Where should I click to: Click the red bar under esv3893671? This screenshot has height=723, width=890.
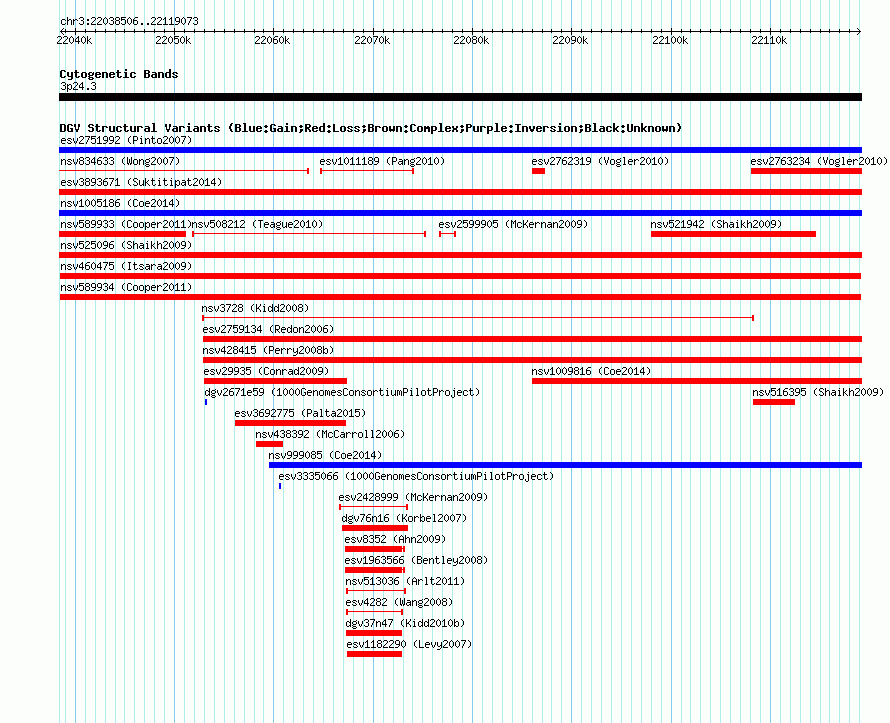click(x=460, y=192)
